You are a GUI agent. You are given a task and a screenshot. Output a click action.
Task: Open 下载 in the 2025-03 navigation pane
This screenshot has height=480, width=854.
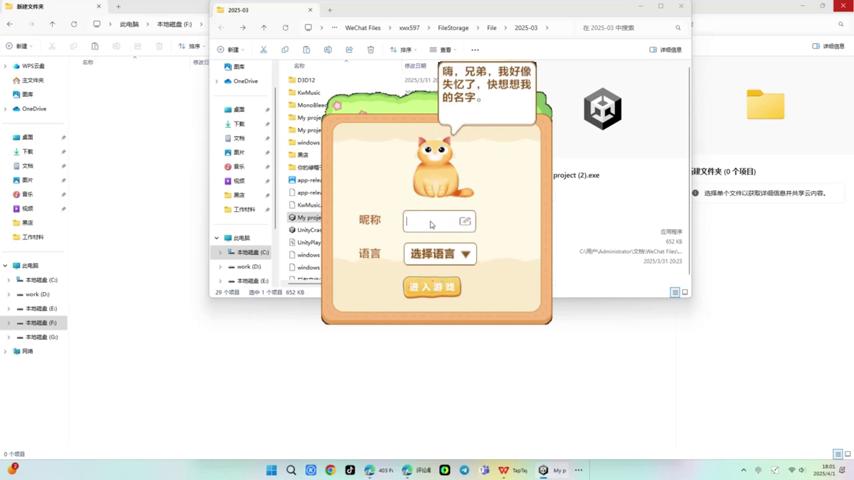click(x=239, y=124)
